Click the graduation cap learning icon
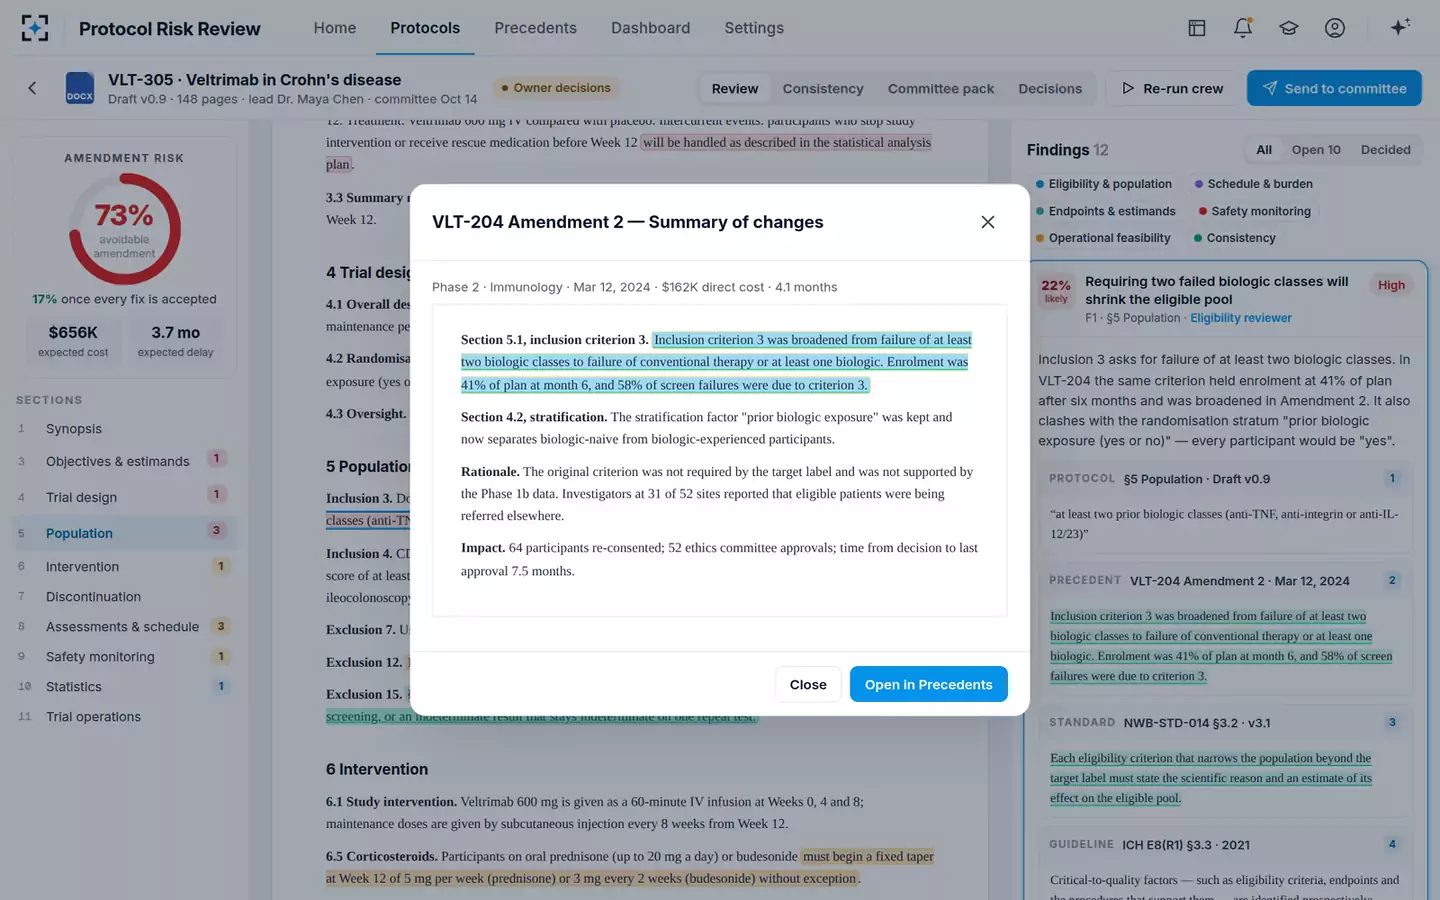Screen dimensions: 1440x900 (x=1289, y=28)
